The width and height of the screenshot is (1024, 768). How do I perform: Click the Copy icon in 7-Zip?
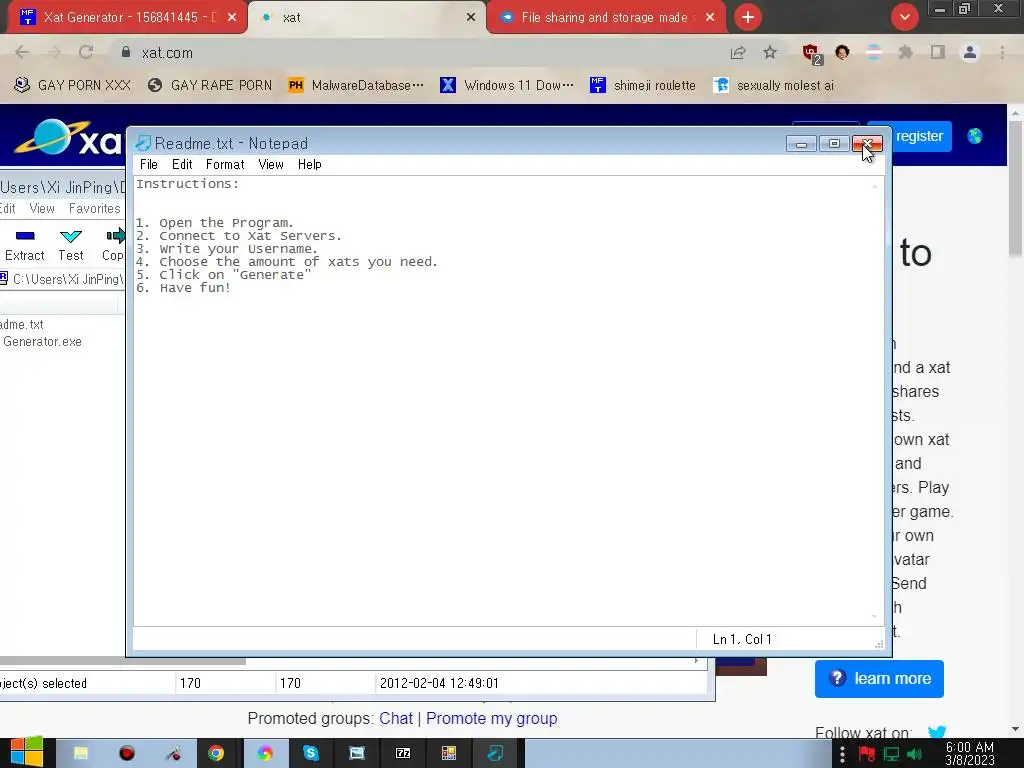[113, 245]
